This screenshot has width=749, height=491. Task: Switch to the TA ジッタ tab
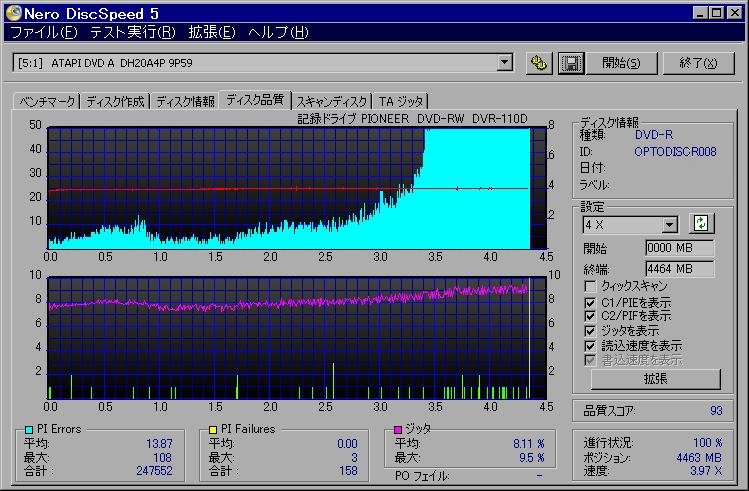[401, 101]
